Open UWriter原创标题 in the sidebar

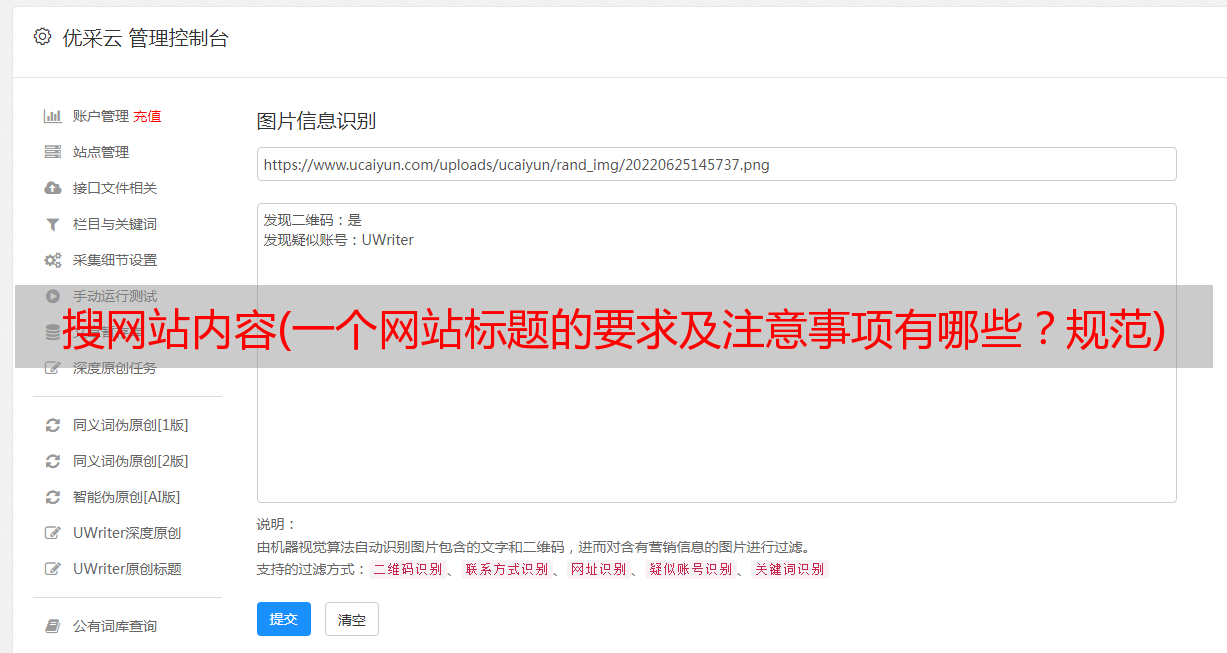click(x=127, y=569)
